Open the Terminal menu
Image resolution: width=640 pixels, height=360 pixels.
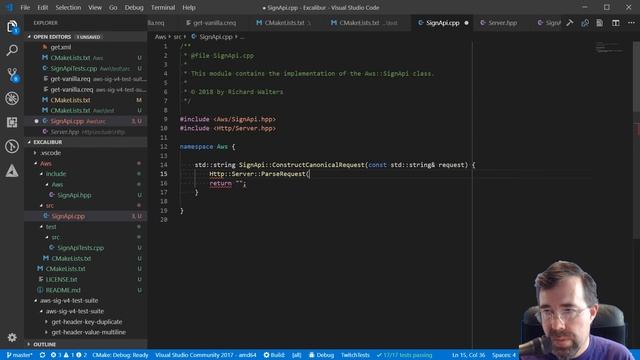[163, 7]
